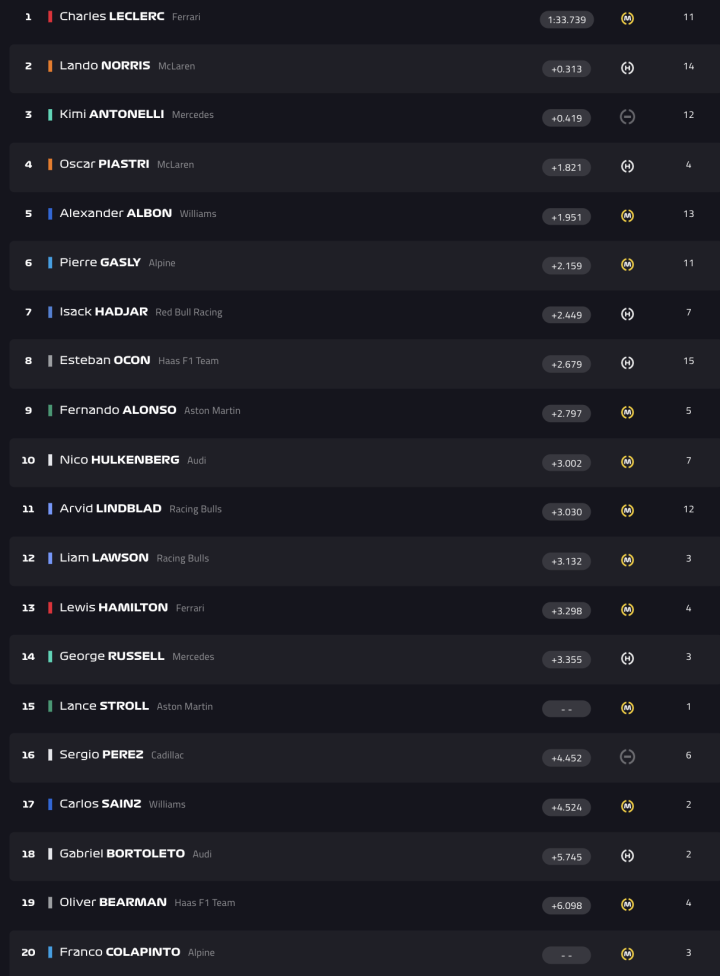Click the McLaren orange color bar by Norris
The image size is (720, 976).
(x=50, y=66)
